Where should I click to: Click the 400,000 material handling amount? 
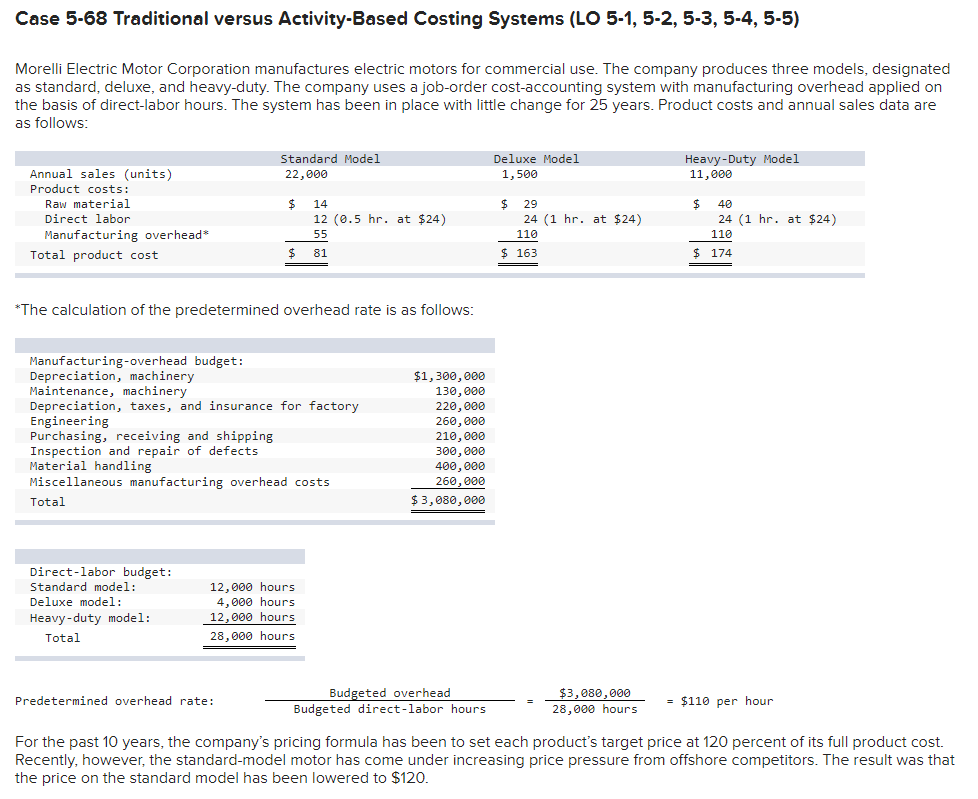pos(460,466)
